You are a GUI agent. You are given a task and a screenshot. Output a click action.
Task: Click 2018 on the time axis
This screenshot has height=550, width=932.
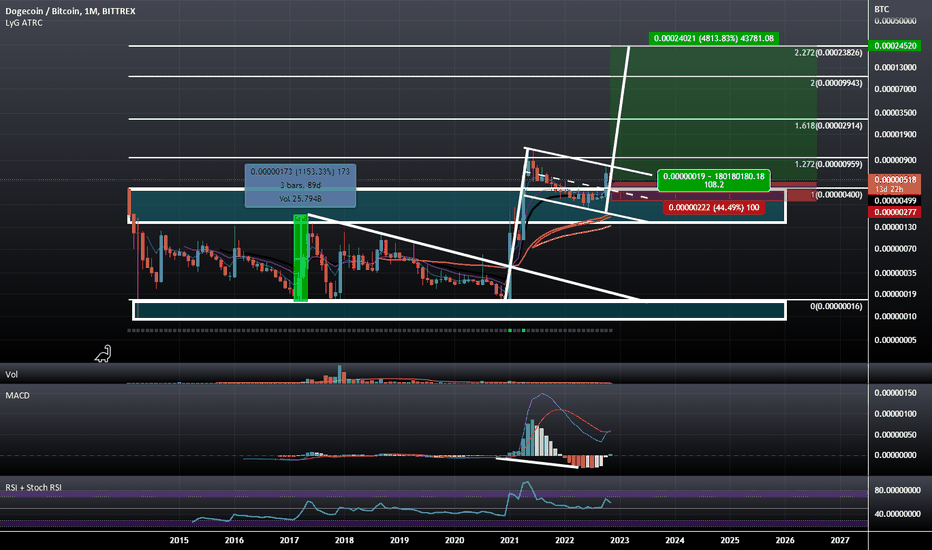coord(344,540)
